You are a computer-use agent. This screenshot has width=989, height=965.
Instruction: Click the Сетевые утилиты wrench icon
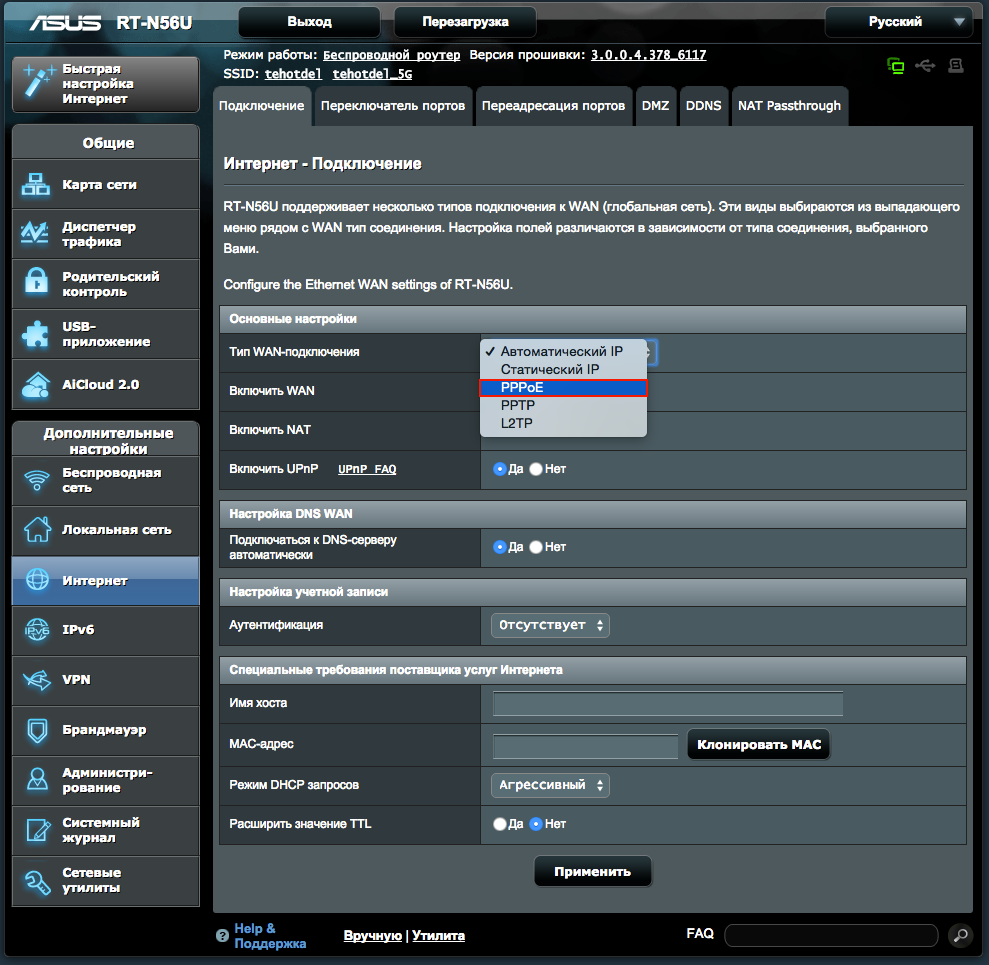click(37, 882)
